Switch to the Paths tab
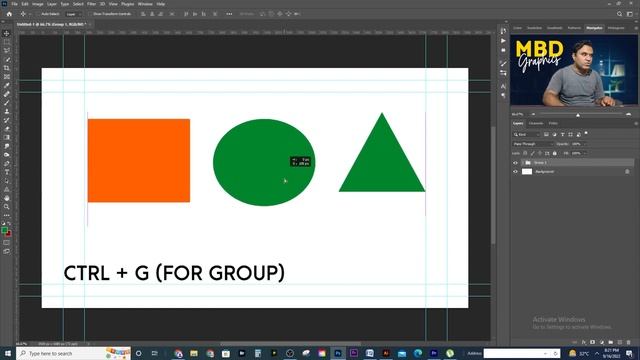640x360 pixels. tap(553, 123)
